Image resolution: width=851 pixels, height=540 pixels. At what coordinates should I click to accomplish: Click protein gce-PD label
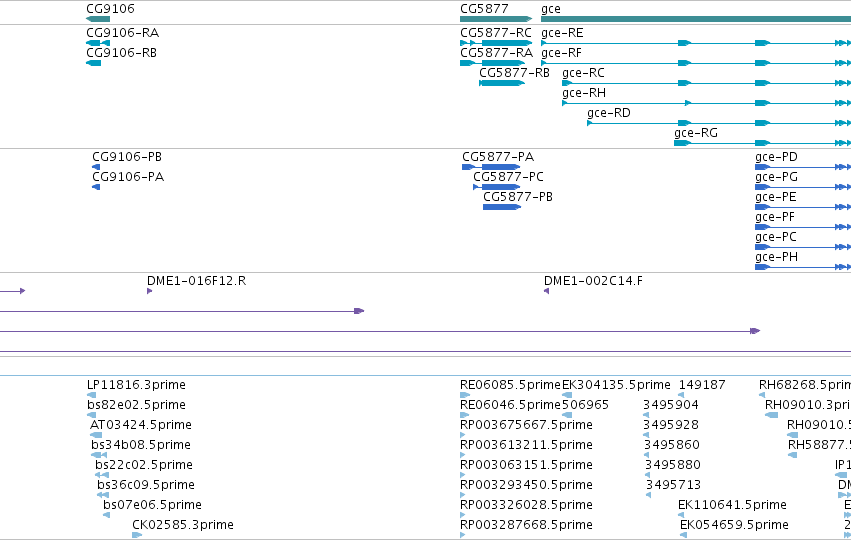click(776, 157)
